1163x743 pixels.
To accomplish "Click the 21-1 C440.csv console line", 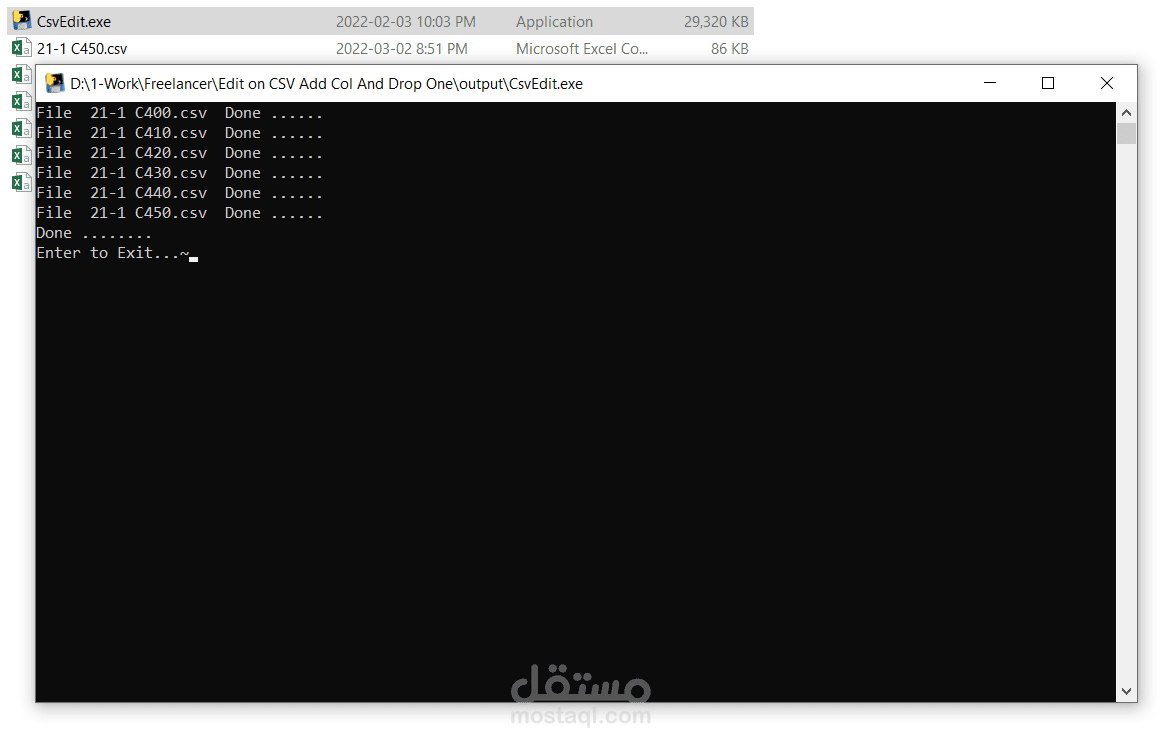I will (179, 193).
